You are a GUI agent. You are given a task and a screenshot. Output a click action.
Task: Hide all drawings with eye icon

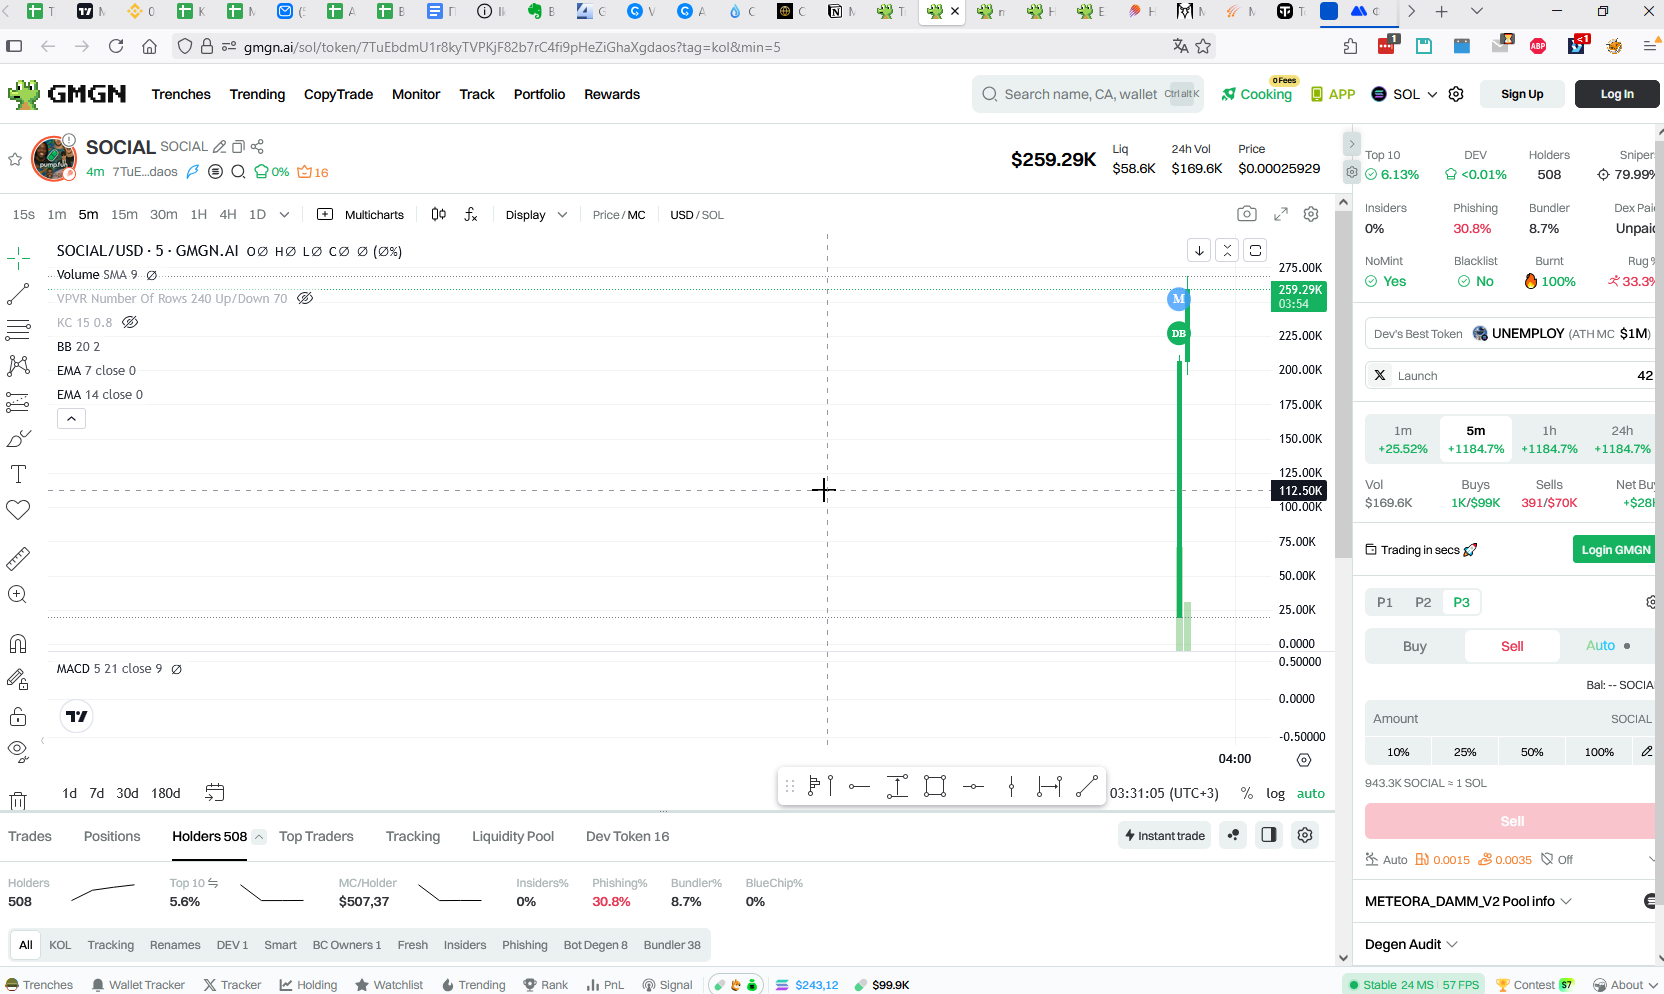pyautogui.click(x=18, y=751)
